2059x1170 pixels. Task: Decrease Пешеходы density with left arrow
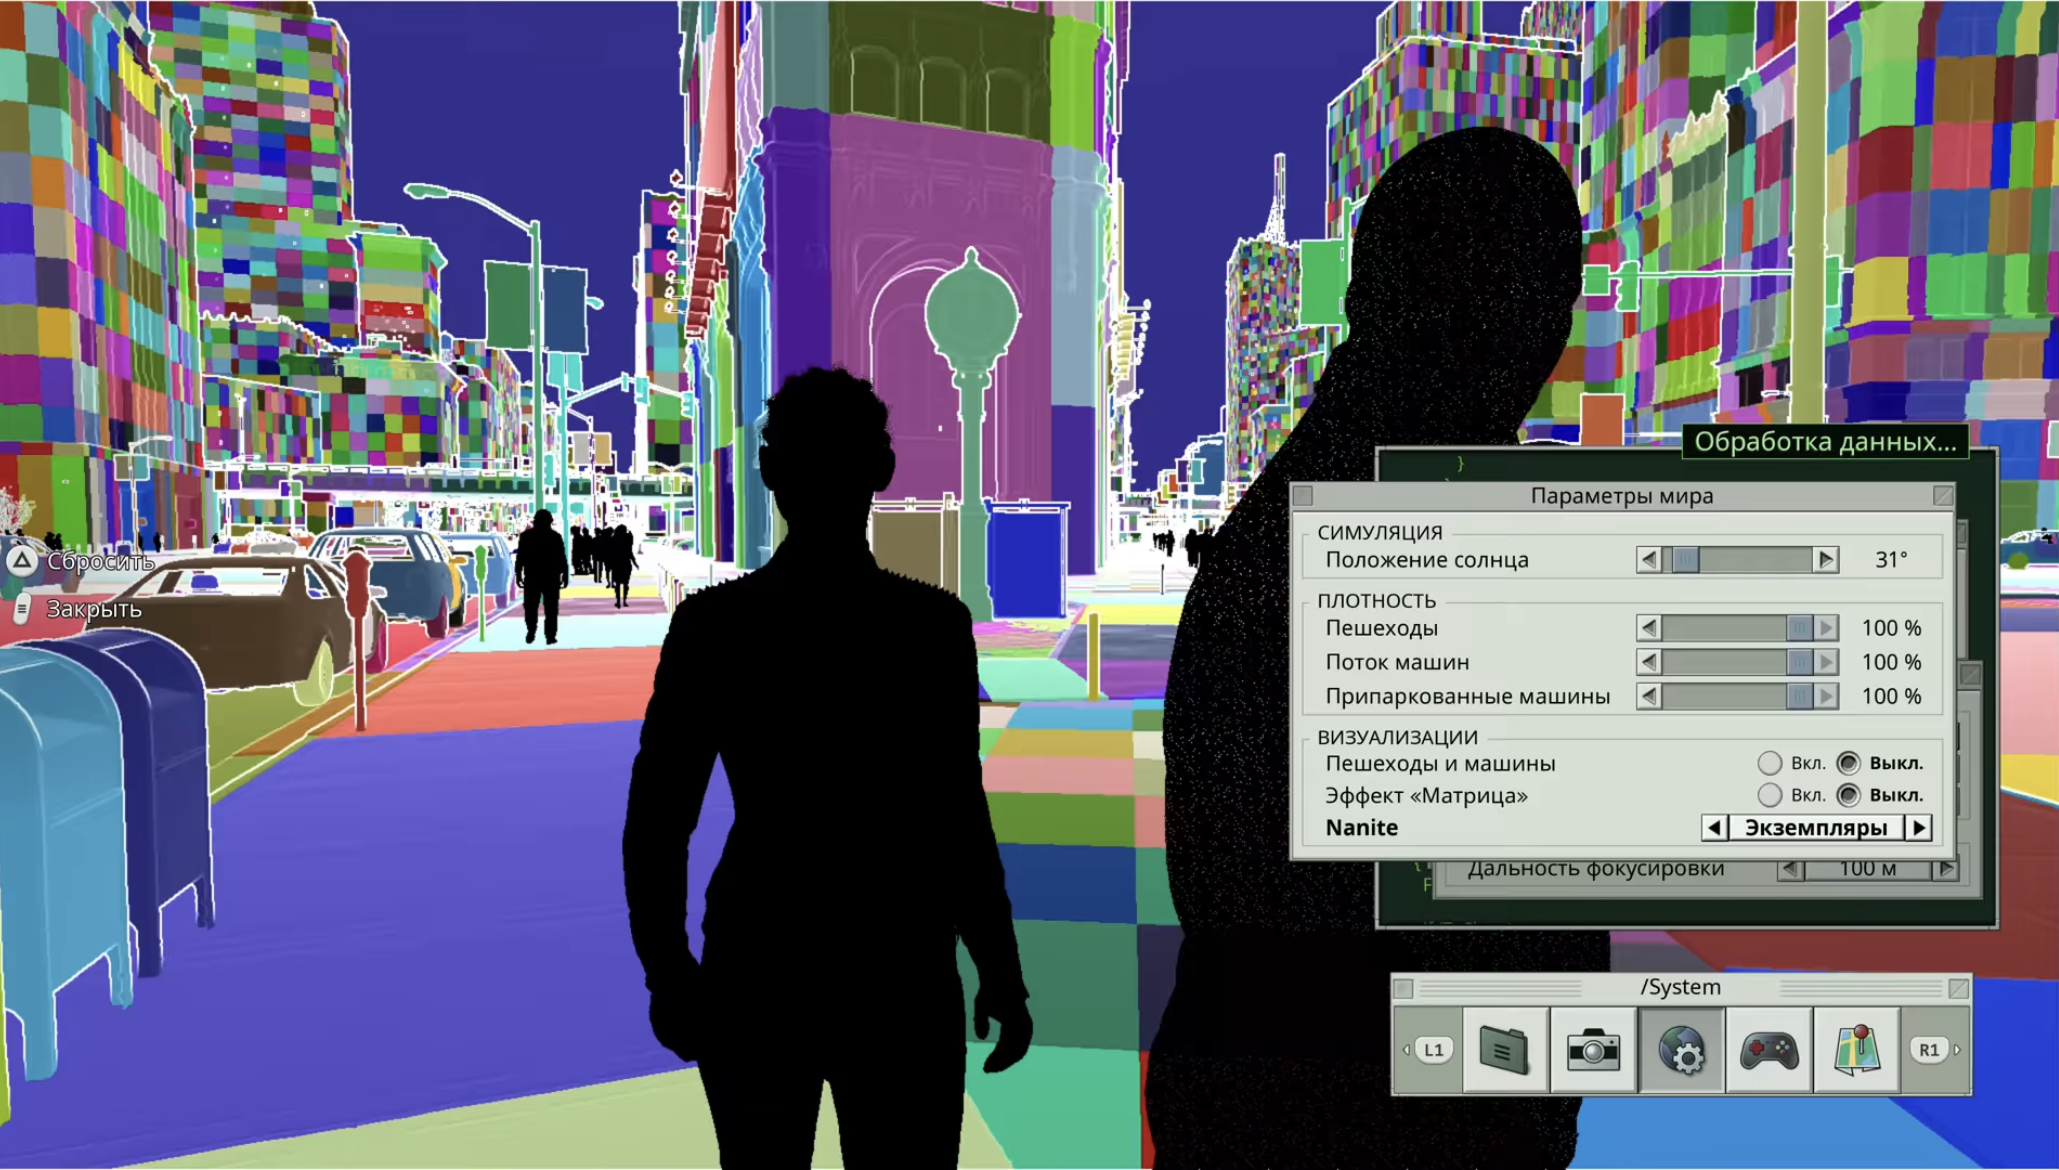[1649, 628]
